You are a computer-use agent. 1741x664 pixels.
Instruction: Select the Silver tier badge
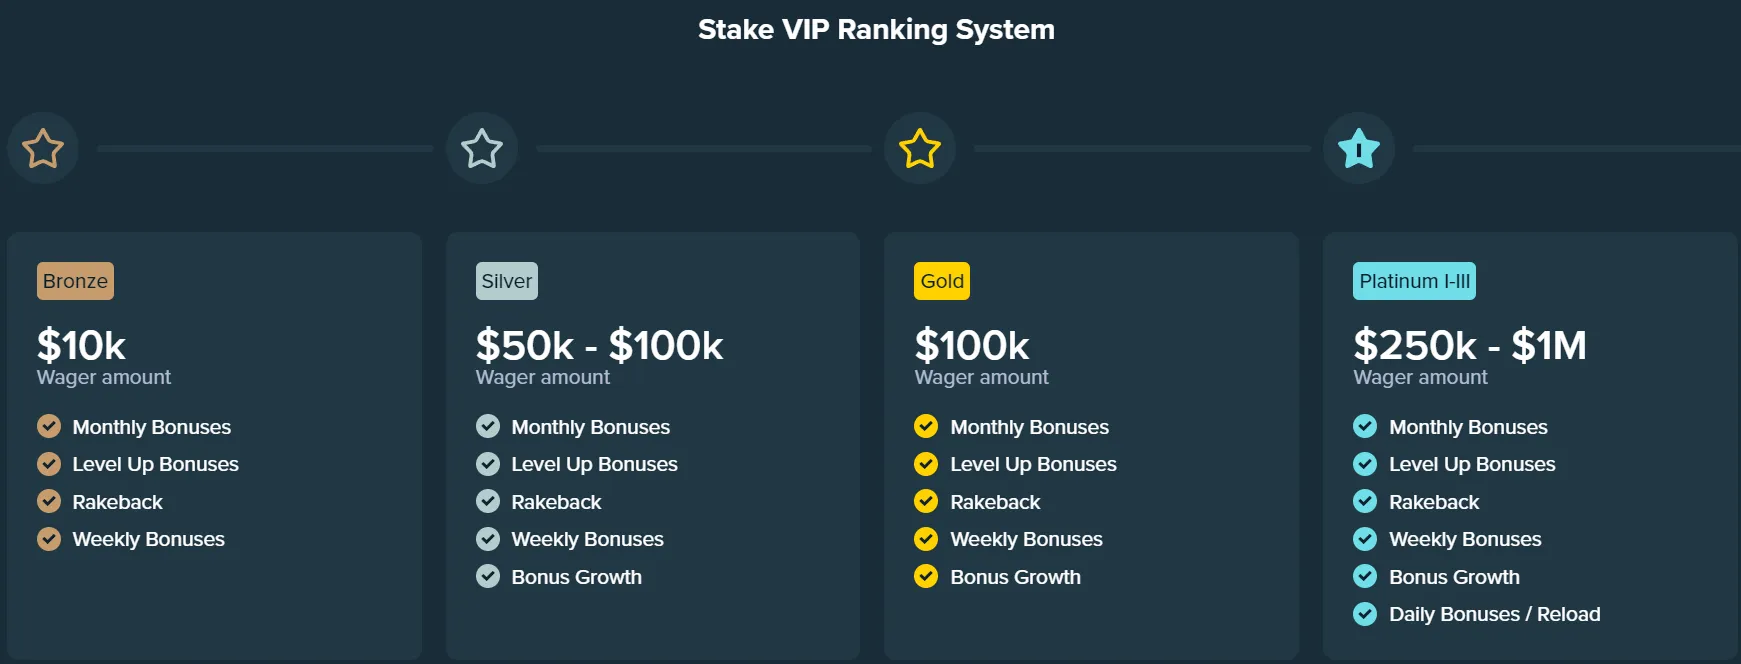(x=507, y=281)
